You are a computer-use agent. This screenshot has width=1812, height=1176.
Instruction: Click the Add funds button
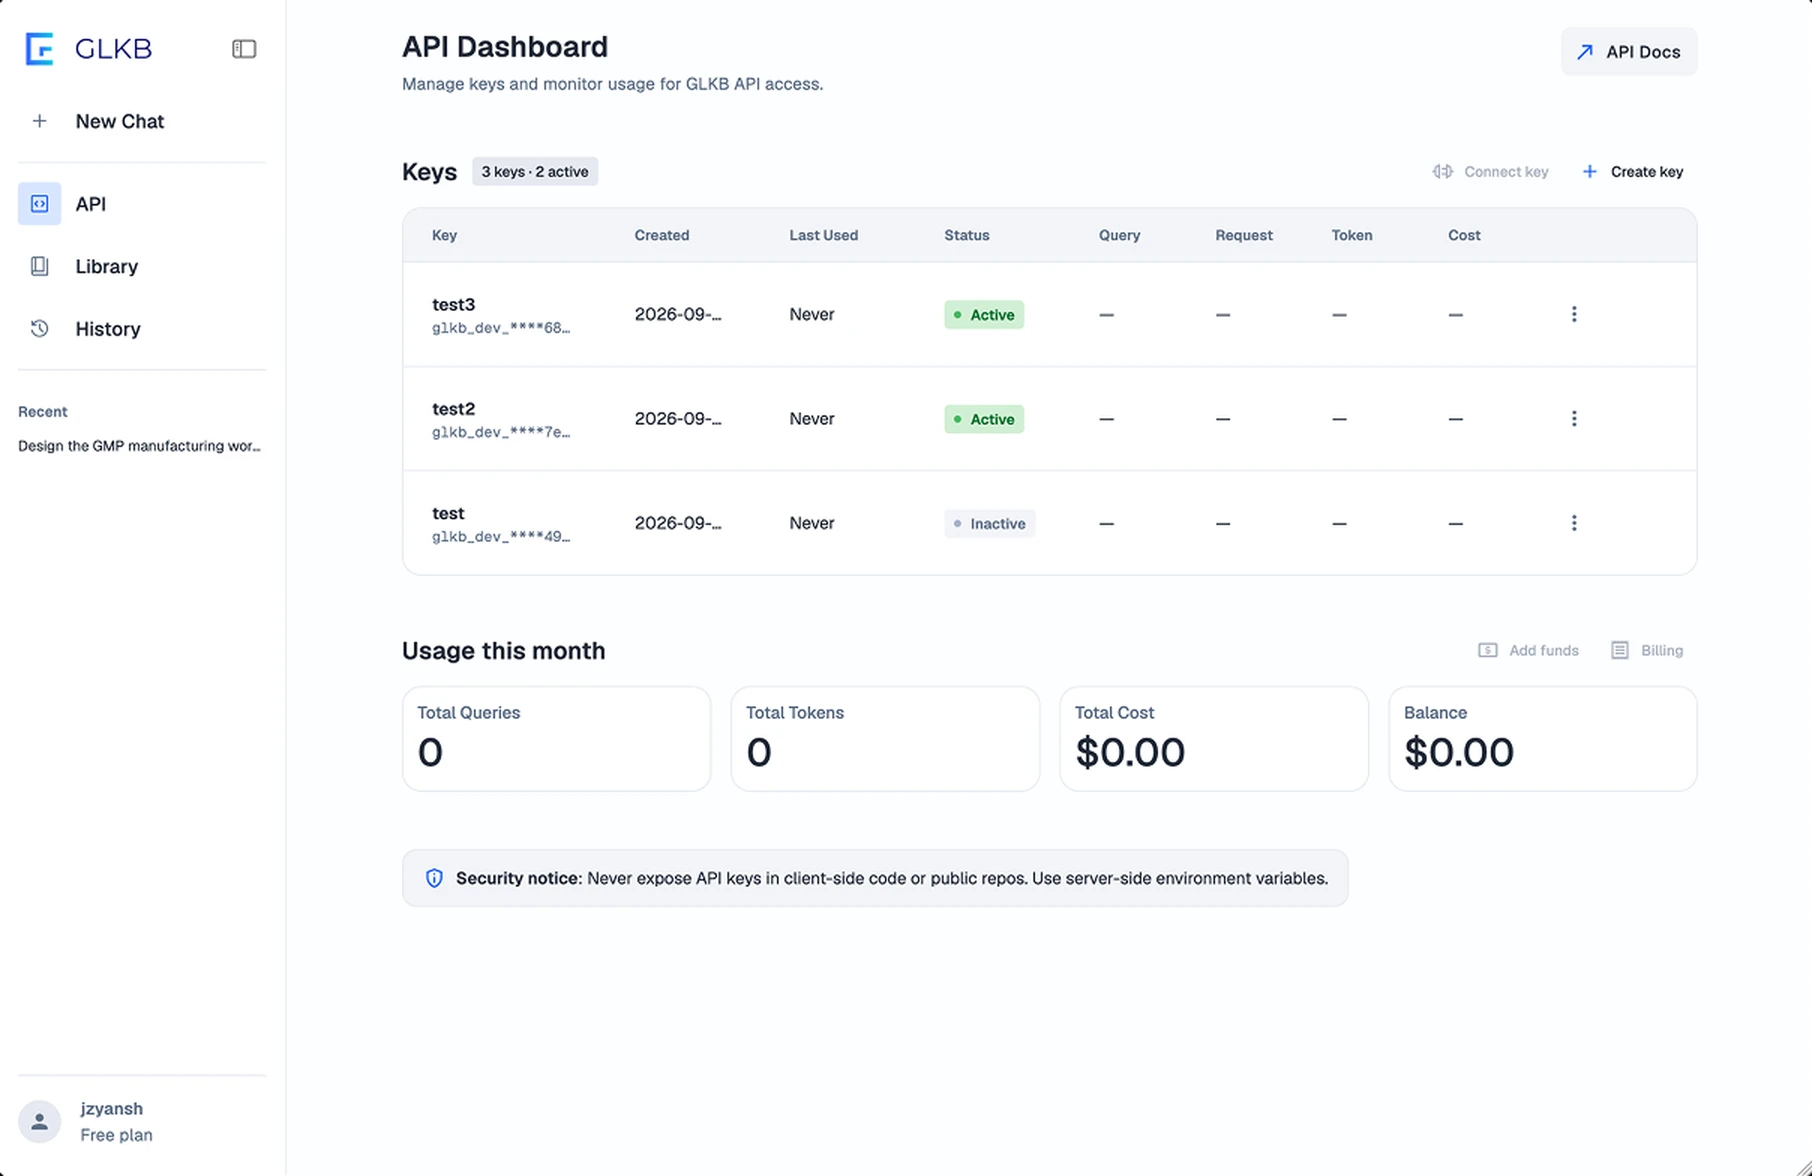click(1529, 651)
